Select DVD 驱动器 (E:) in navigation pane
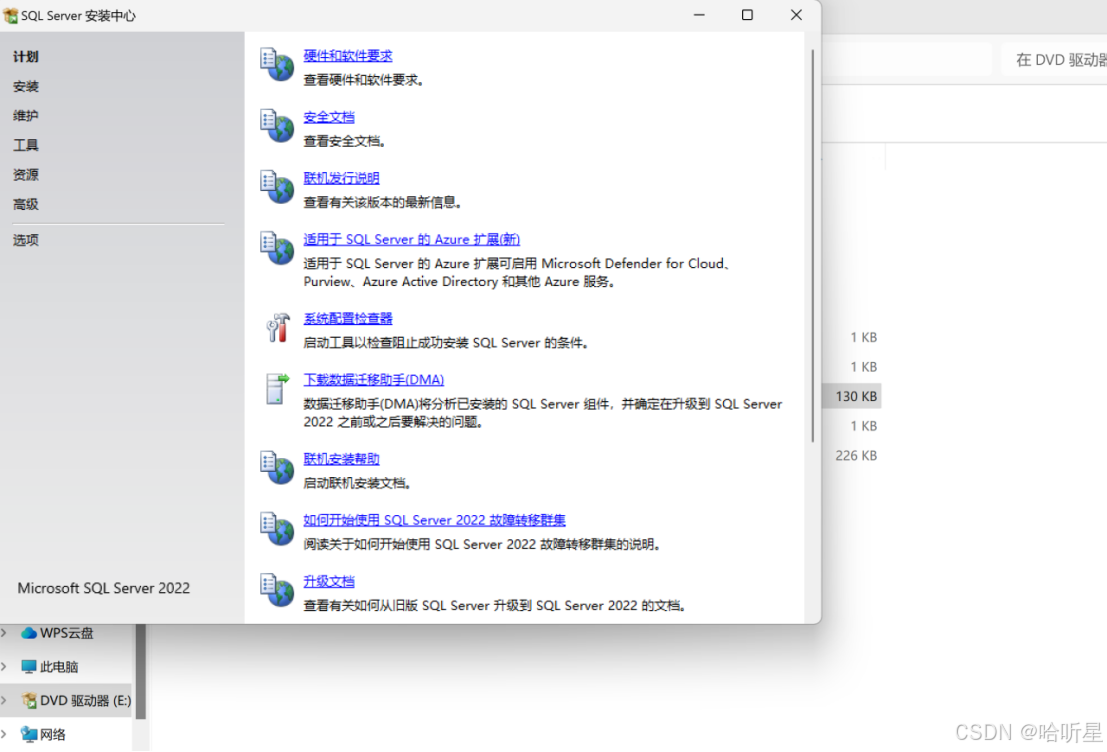This screenshot has height=752, width=1107. (66, 700)
